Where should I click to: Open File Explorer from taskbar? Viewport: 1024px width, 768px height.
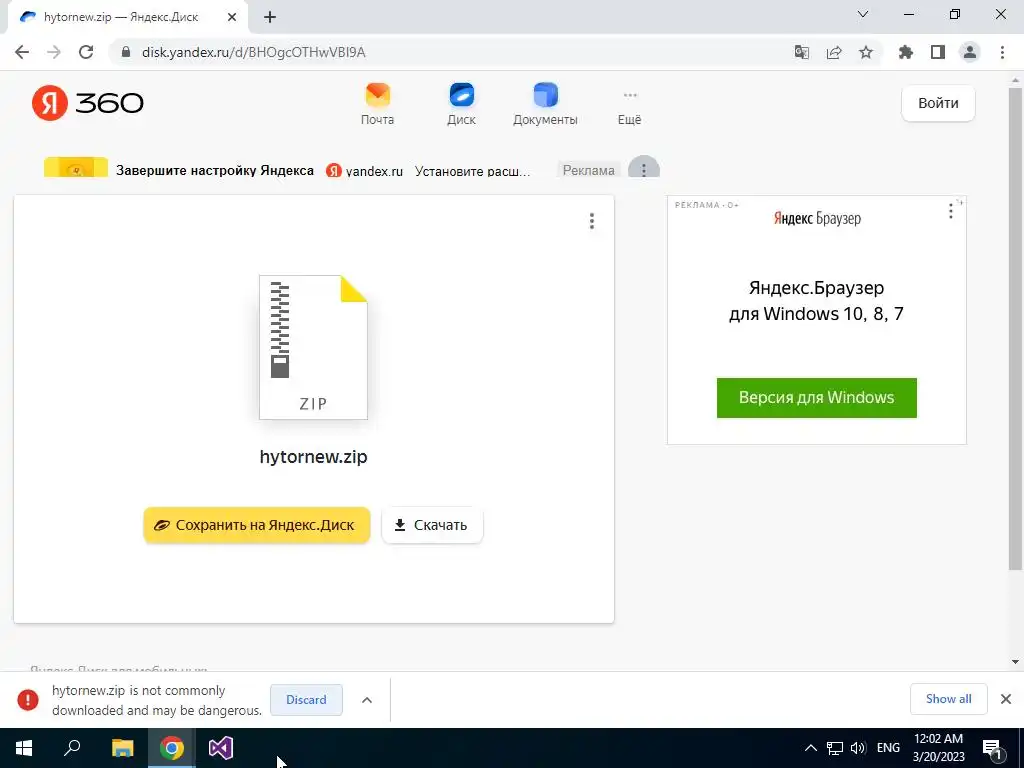(x=122, y=748)
